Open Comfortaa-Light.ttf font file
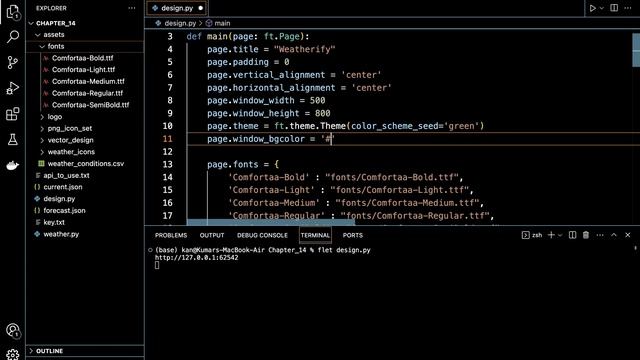 [83, 70]
